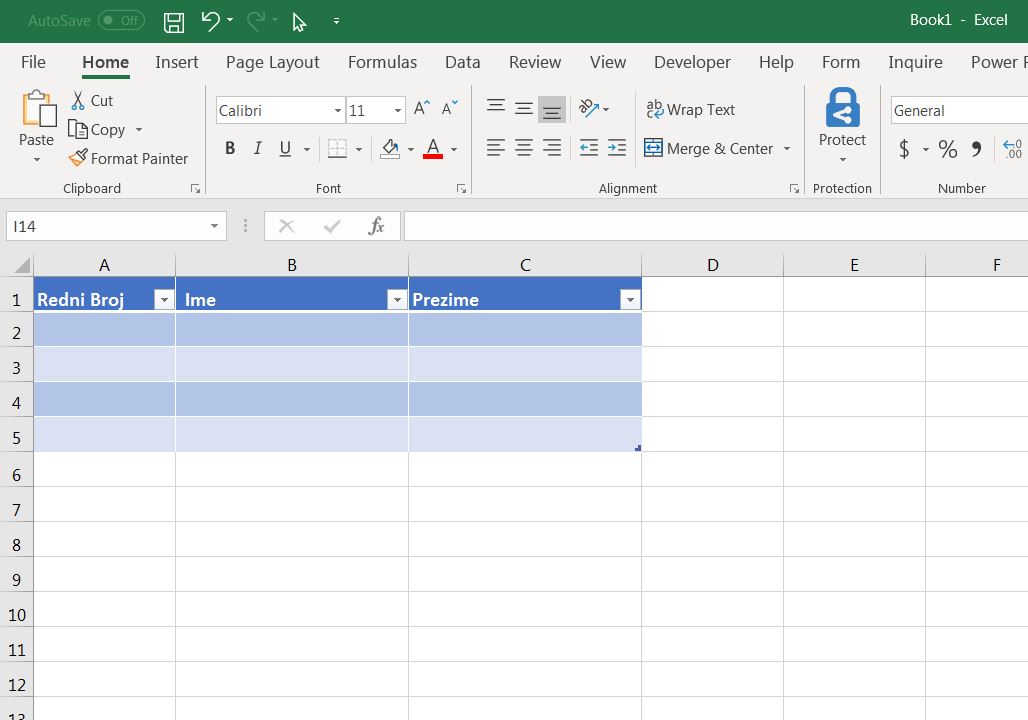This screenshot has width=1028, height=720.
Task: Apply Percent Style number format
Action: point(947,149)
